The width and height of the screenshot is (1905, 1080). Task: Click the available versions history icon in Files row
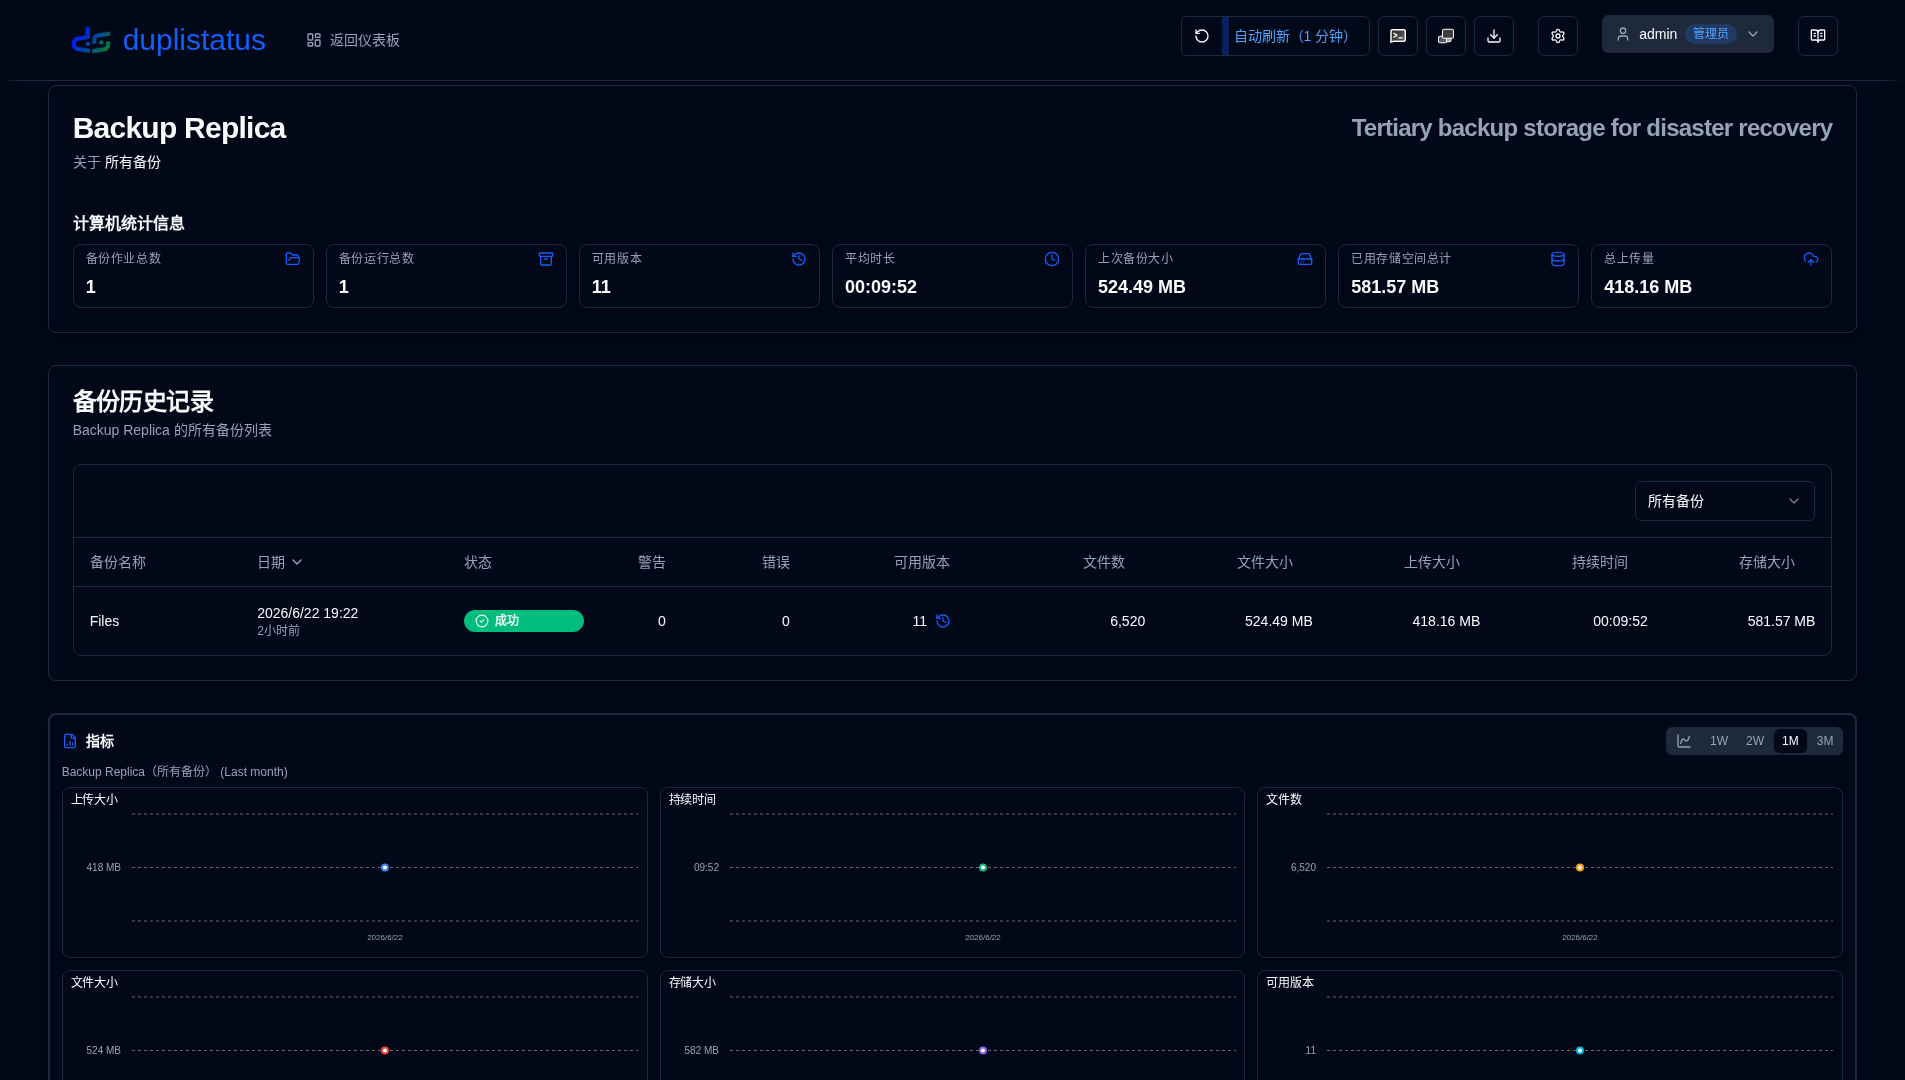[942, 621]
